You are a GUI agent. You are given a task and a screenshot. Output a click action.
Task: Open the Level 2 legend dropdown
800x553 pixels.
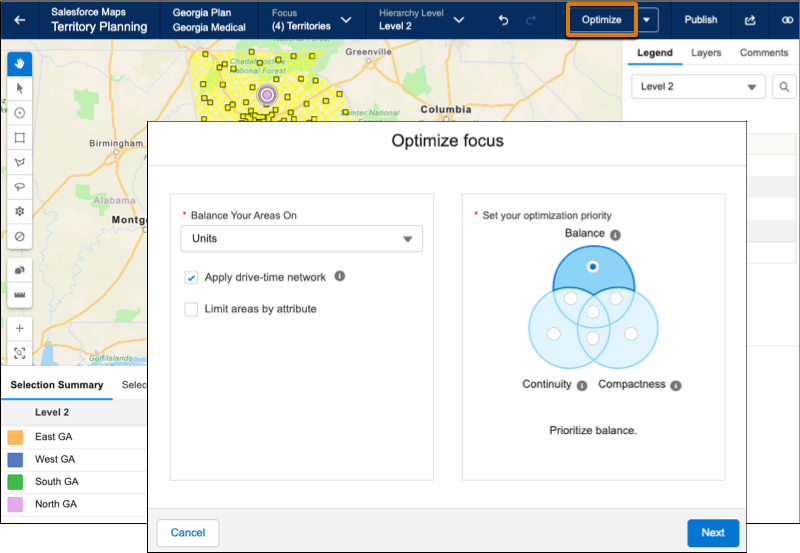pyautogui.click(x=698, y=87)
